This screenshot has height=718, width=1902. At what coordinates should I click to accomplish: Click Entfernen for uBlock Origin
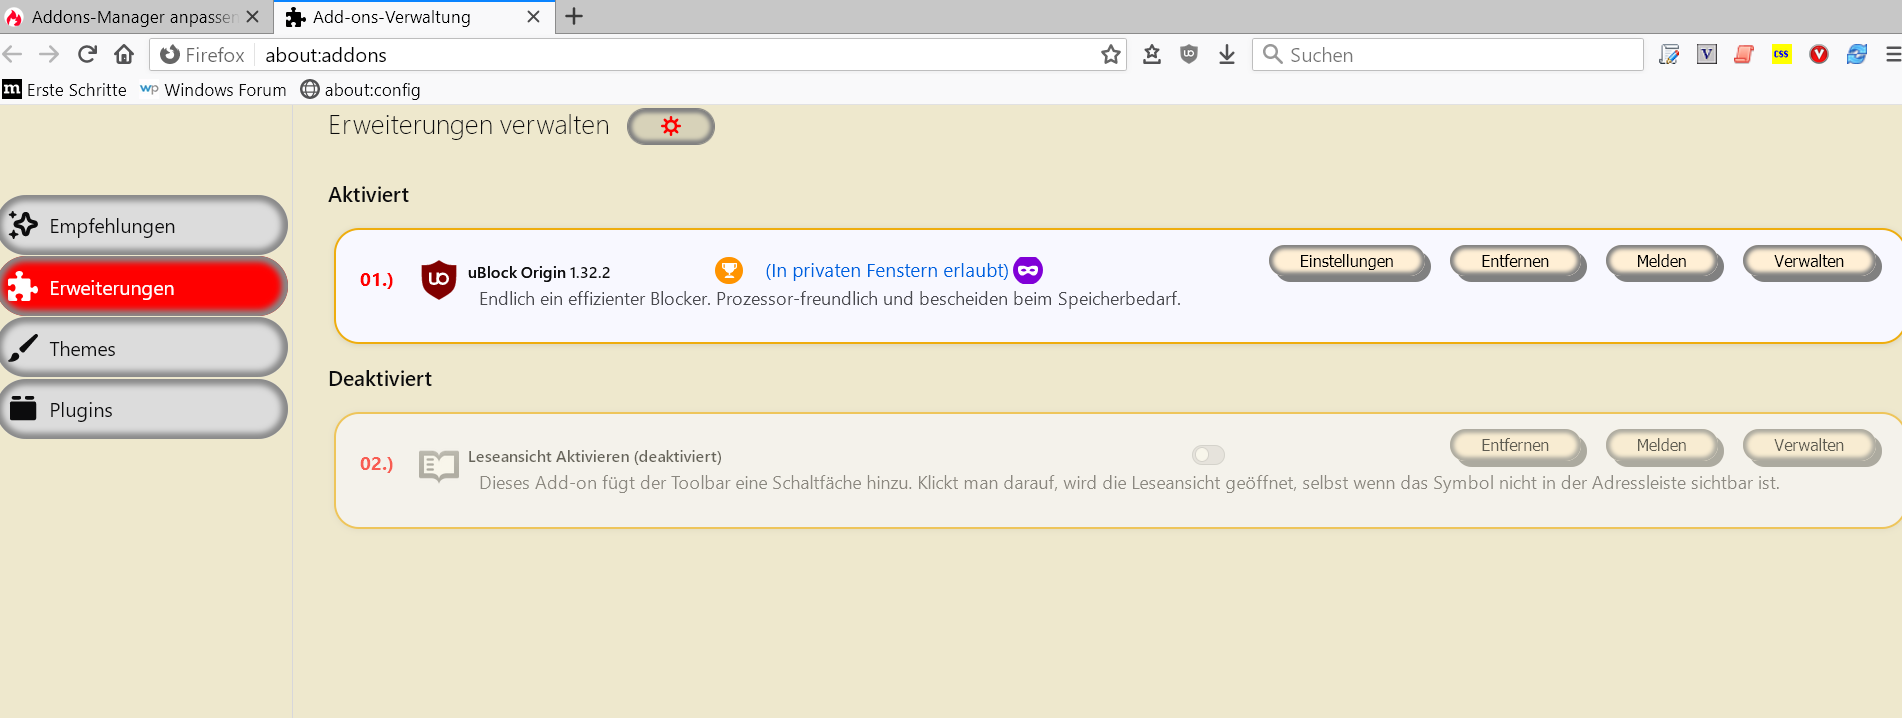(x=1514, y=262)
